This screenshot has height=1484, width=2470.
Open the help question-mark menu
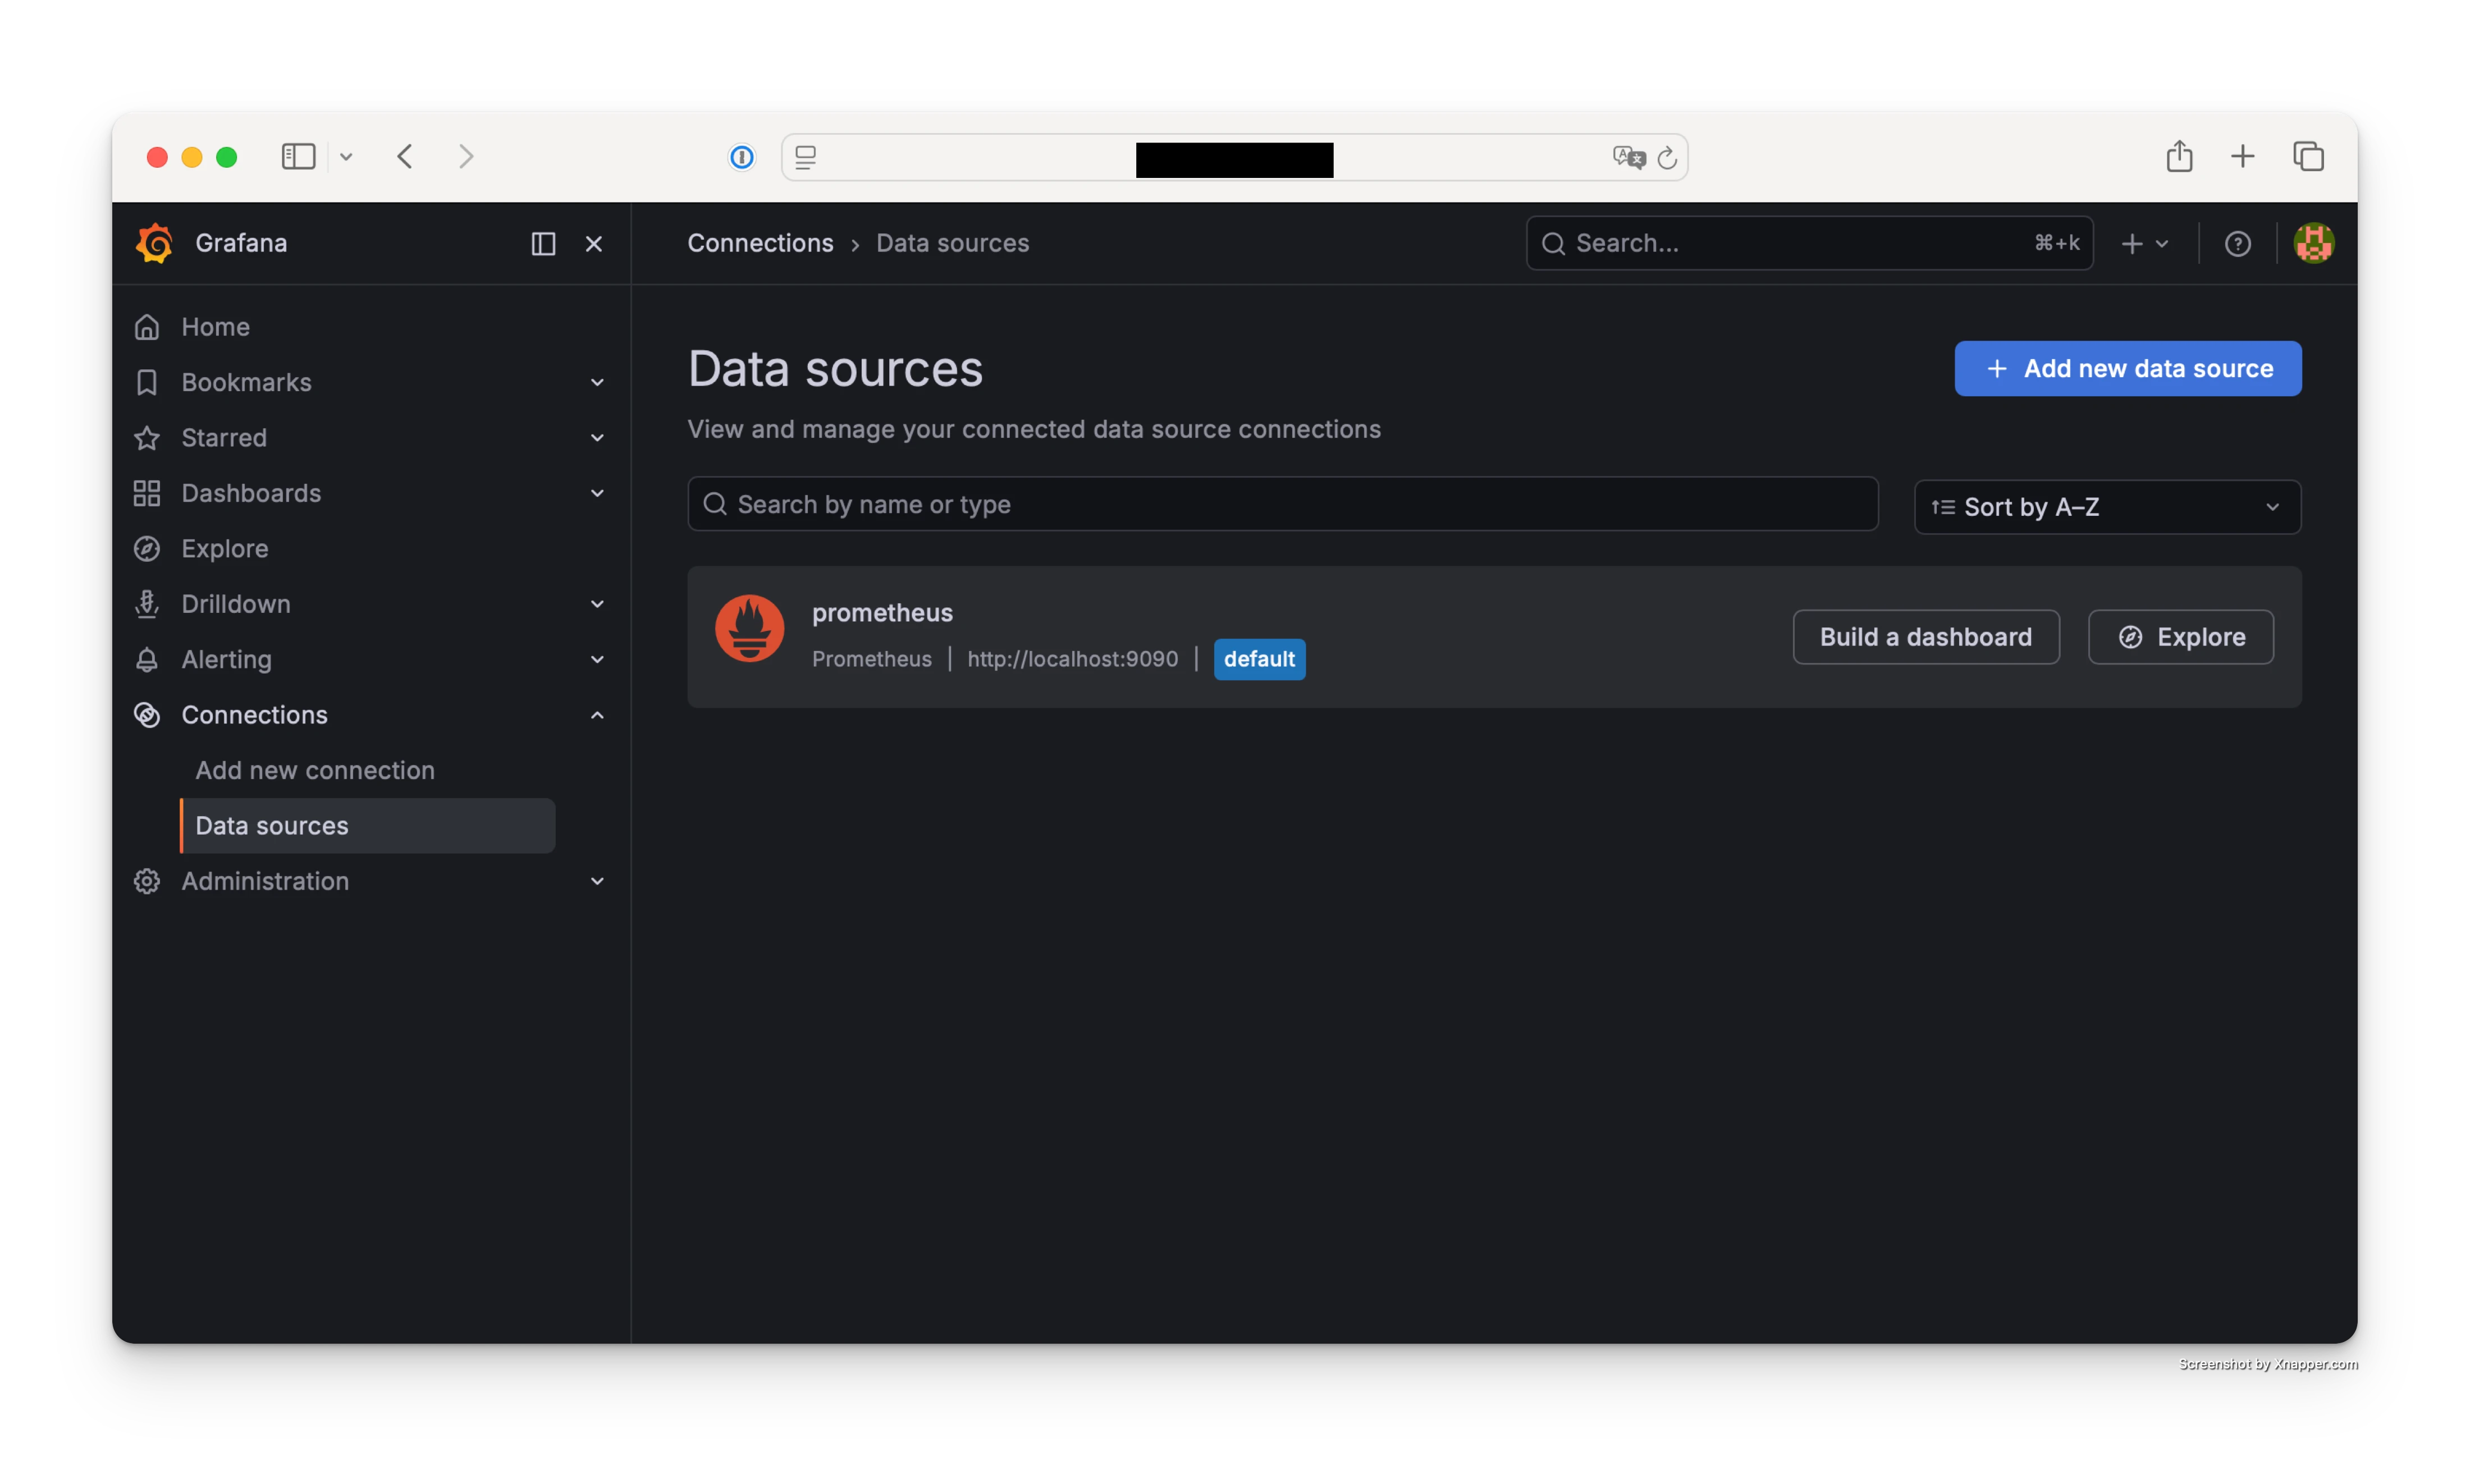click(2238, 244)
